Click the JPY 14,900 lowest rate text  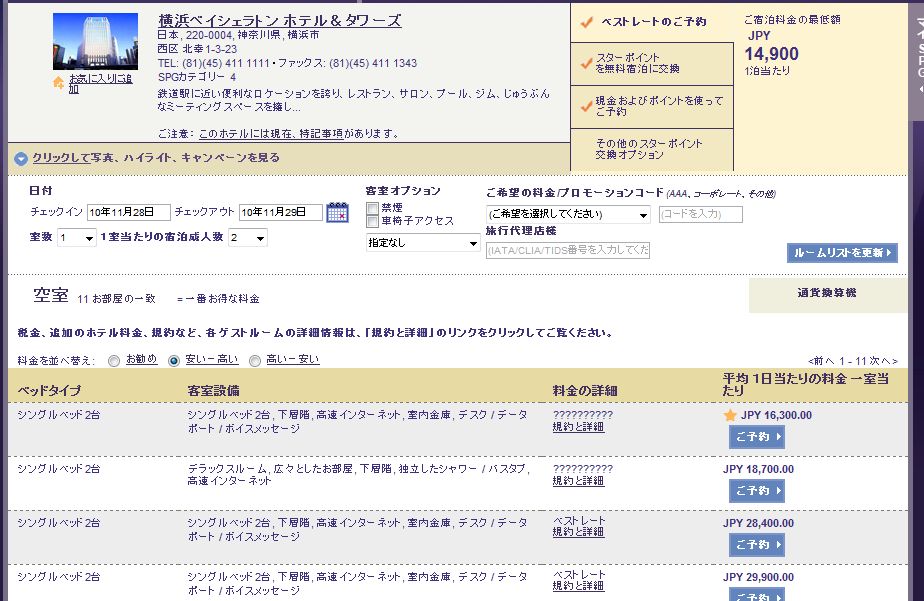coord(771,54)
